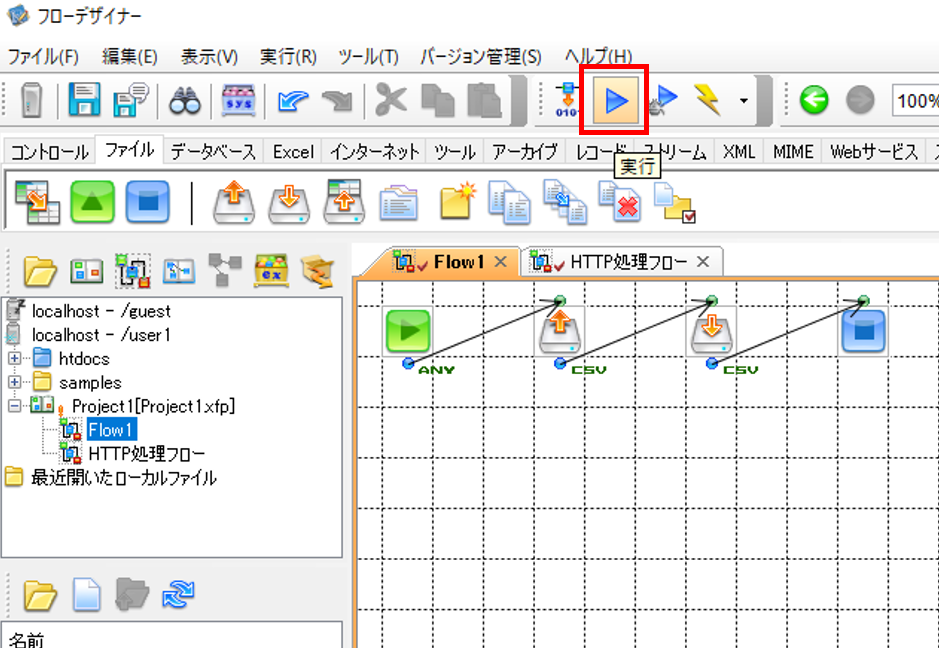This screenshot has width=939, height=648.
Task: Open search with the binoculars icon
Action: click(184, 101)
